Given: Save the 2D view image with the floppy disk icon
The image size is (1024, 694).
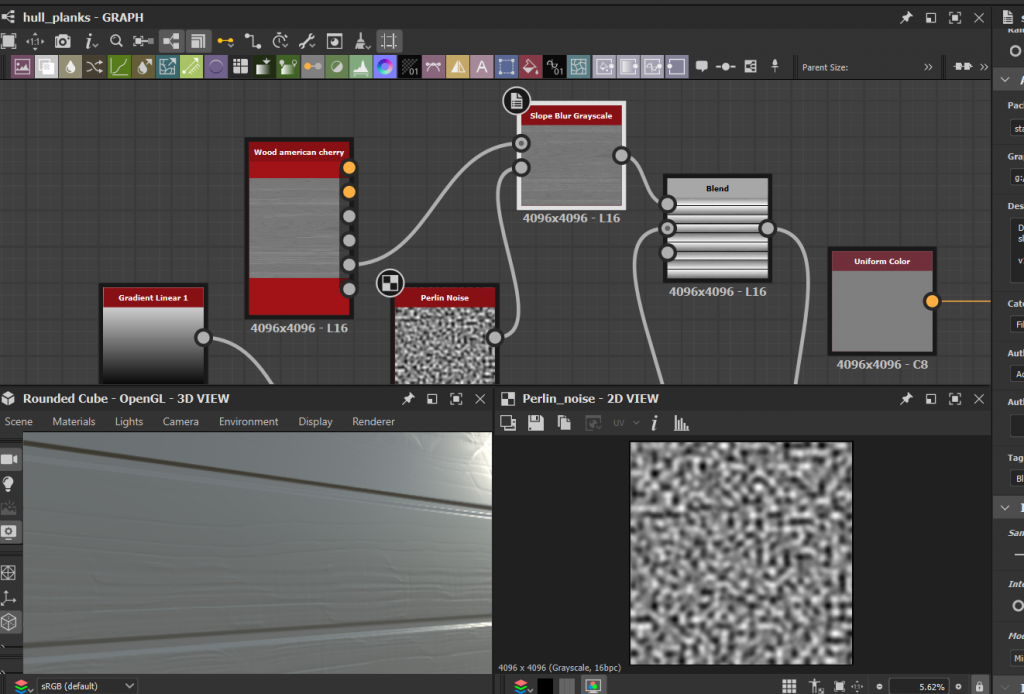Looking at the screenshot, I should [536, 423].
